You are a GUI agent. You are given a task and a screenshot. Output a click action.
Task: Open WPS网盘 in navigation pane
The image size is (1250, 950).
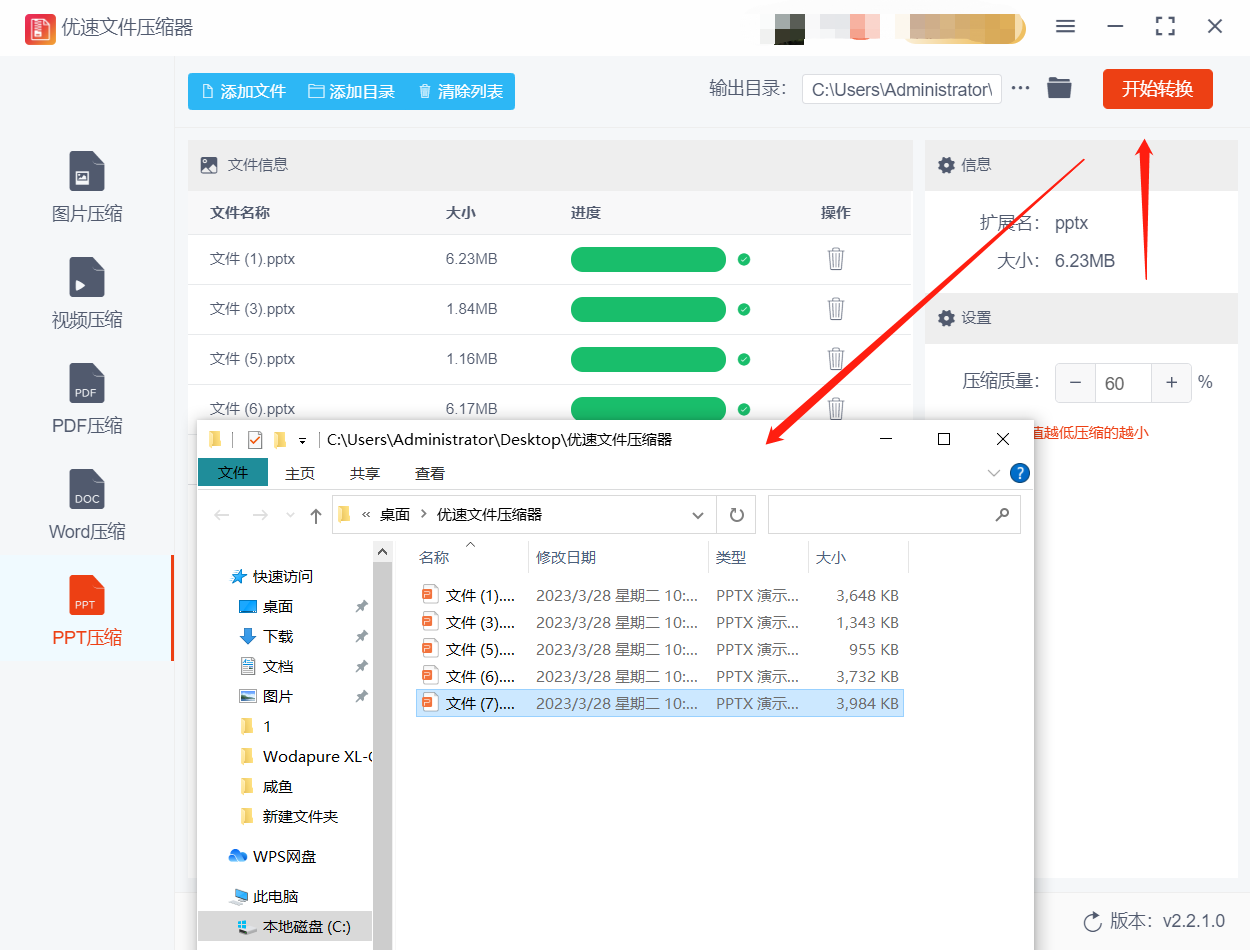(273, 856)
